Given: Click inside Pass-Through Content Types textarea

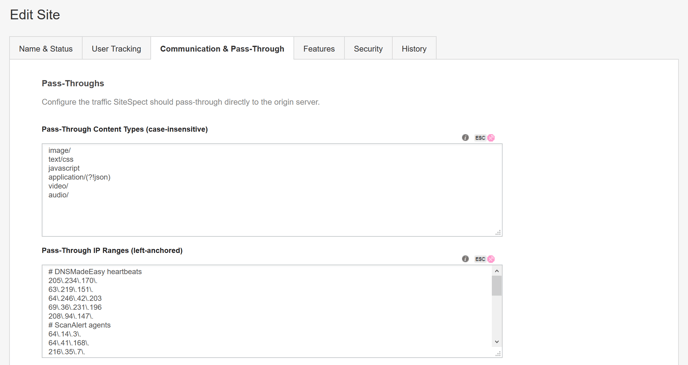Looking at the screenshot, I should pyautogui.click(x=272, y=190).
